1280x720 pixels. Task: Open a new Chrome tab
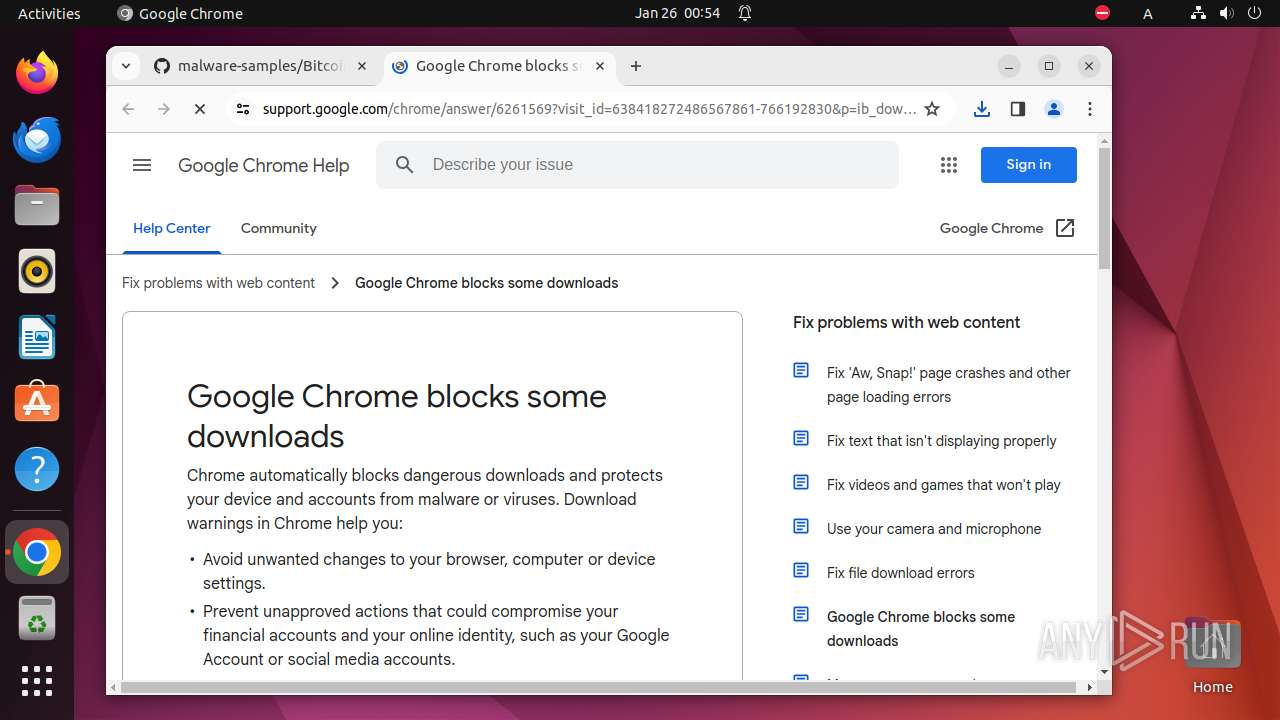636,66
